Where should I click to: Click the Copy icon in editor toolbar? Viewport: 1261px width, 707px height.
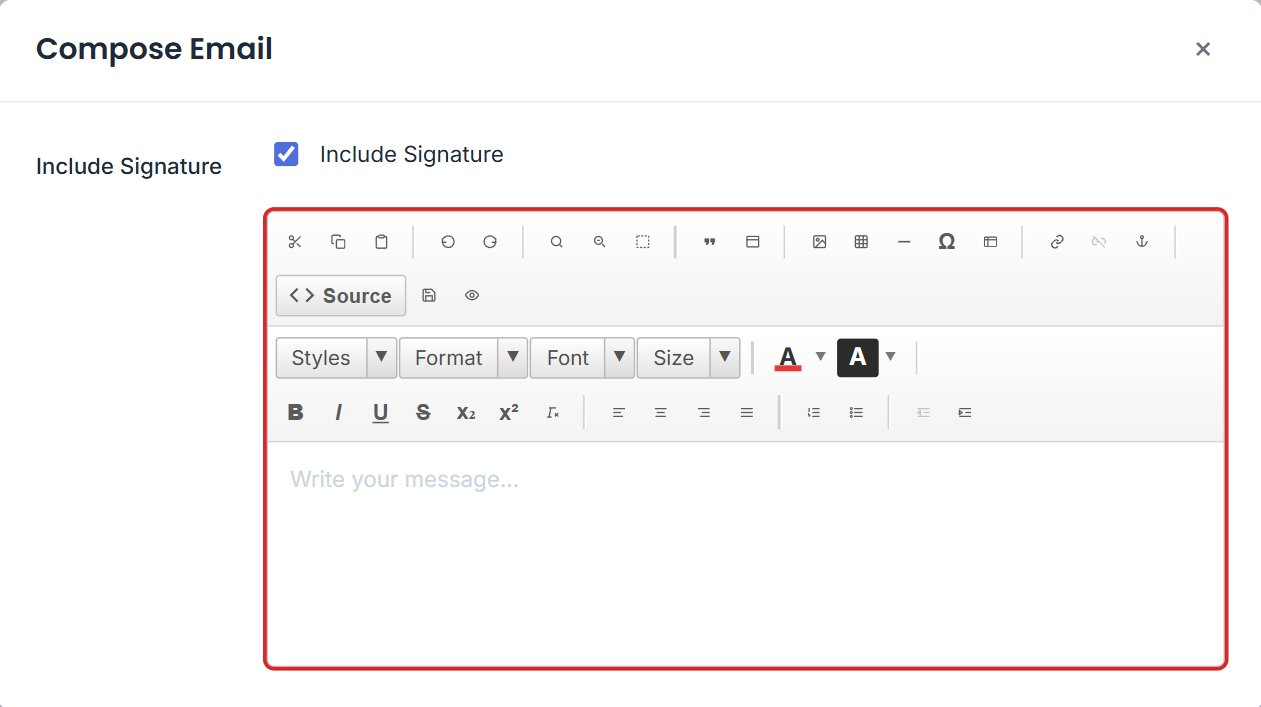338,242
